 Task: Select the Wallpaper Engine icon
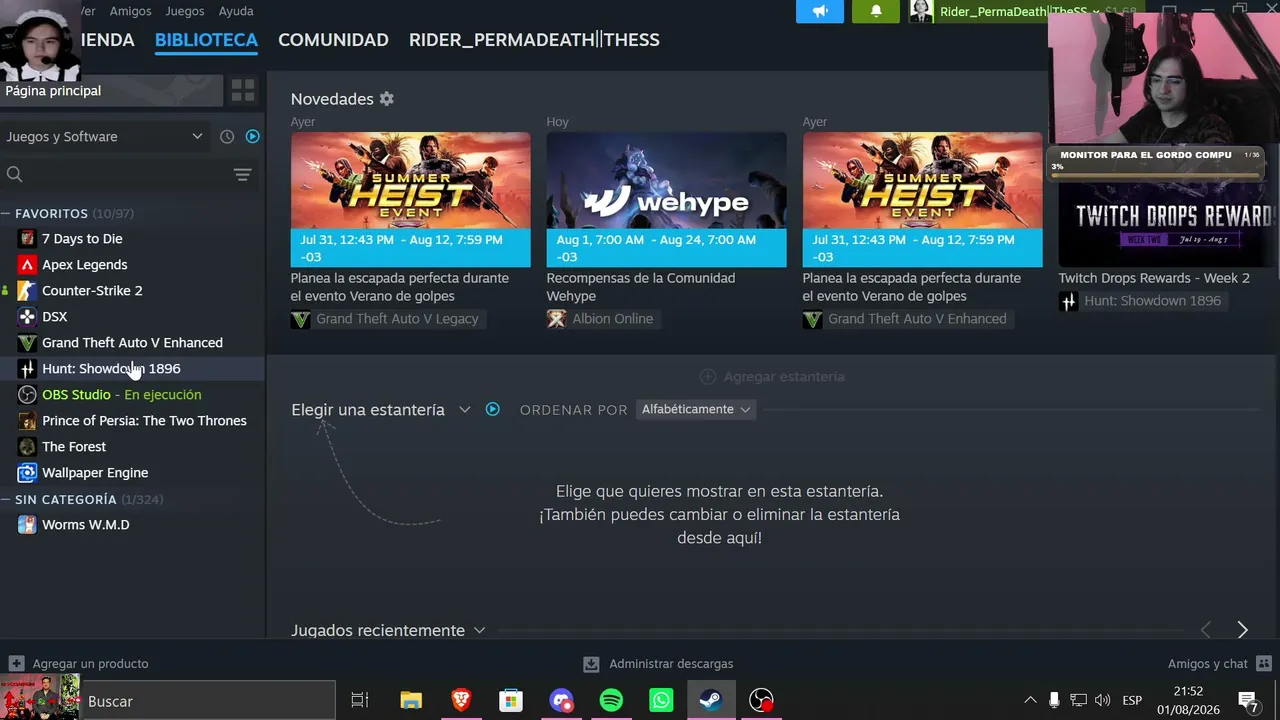[27, 473]
